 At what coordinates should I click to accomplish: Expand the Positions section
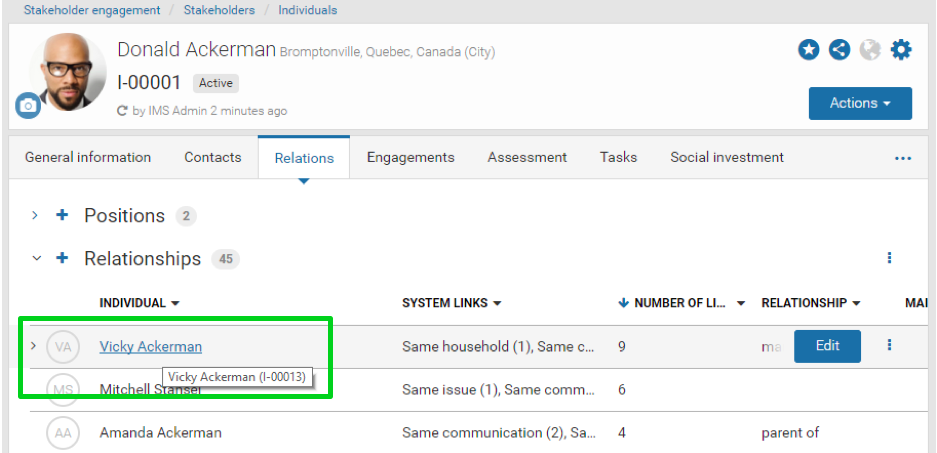tap(35, 216)
